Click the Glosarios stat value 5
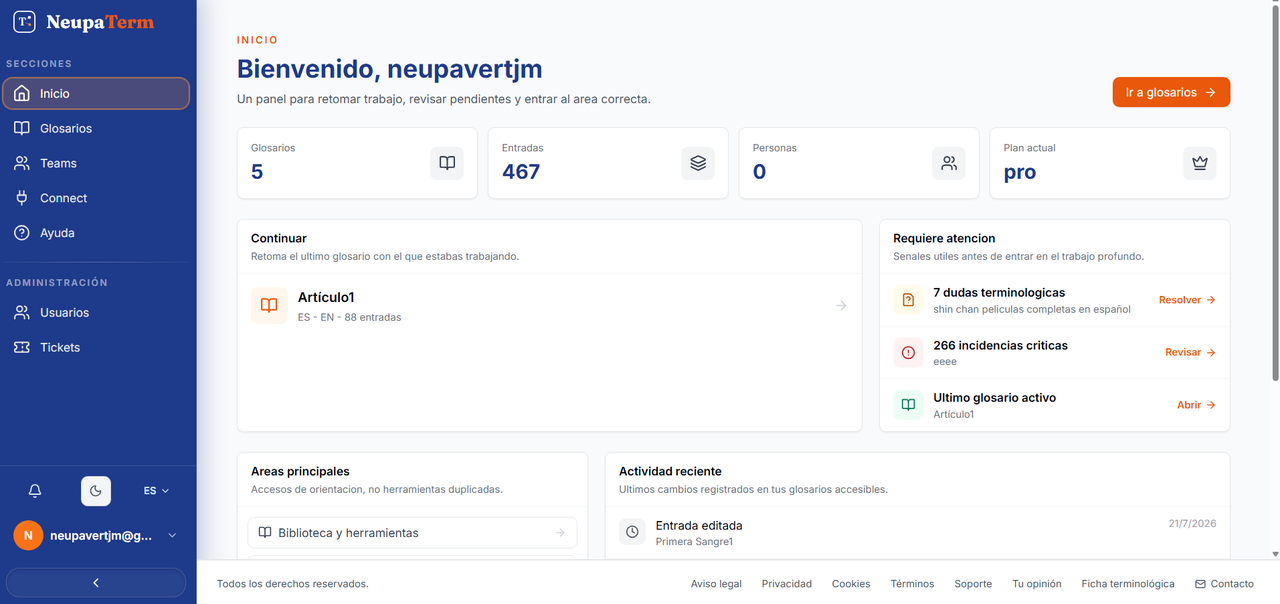Viewport: 1280px width, 604px height. 257,172
